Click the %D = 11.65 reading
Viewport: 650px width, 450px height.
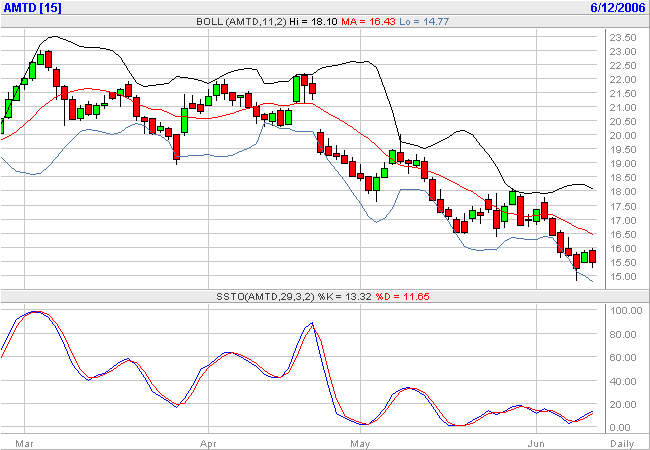(403, 297)
